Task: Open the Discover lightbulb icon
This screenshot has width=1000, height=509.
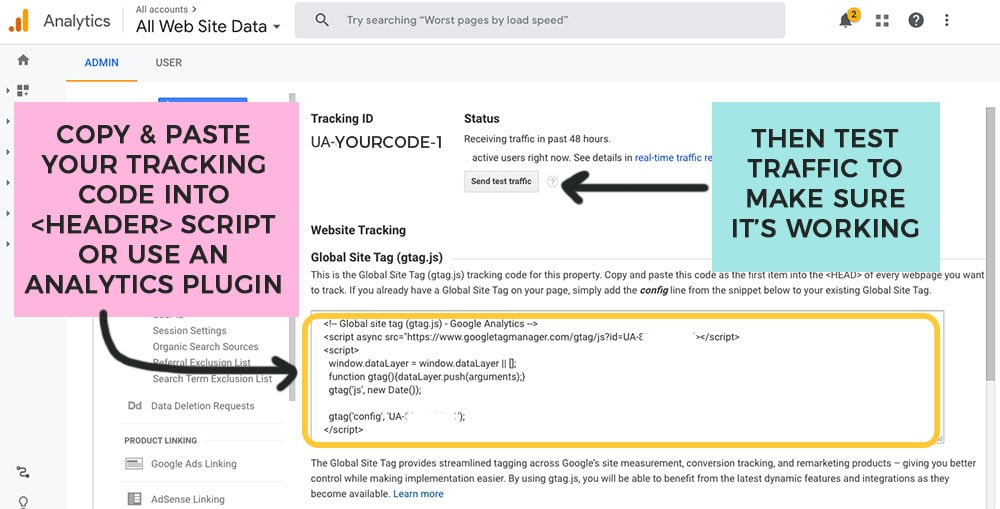Action: pyautogui.click(x=23, y=502)
